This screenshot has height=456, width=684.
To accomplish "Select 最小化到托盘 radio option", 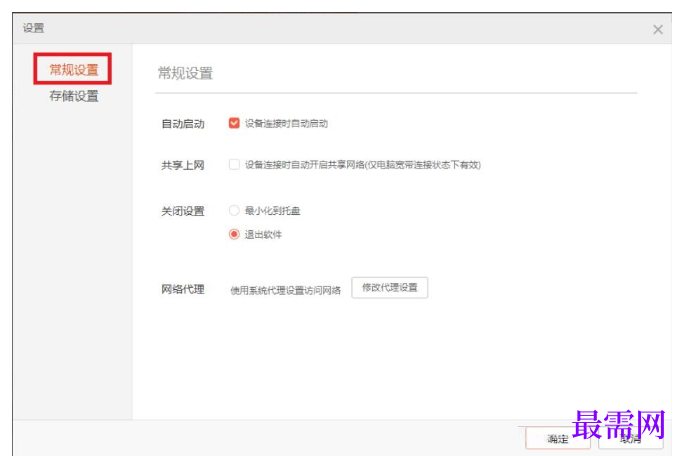I will point(234,210).
